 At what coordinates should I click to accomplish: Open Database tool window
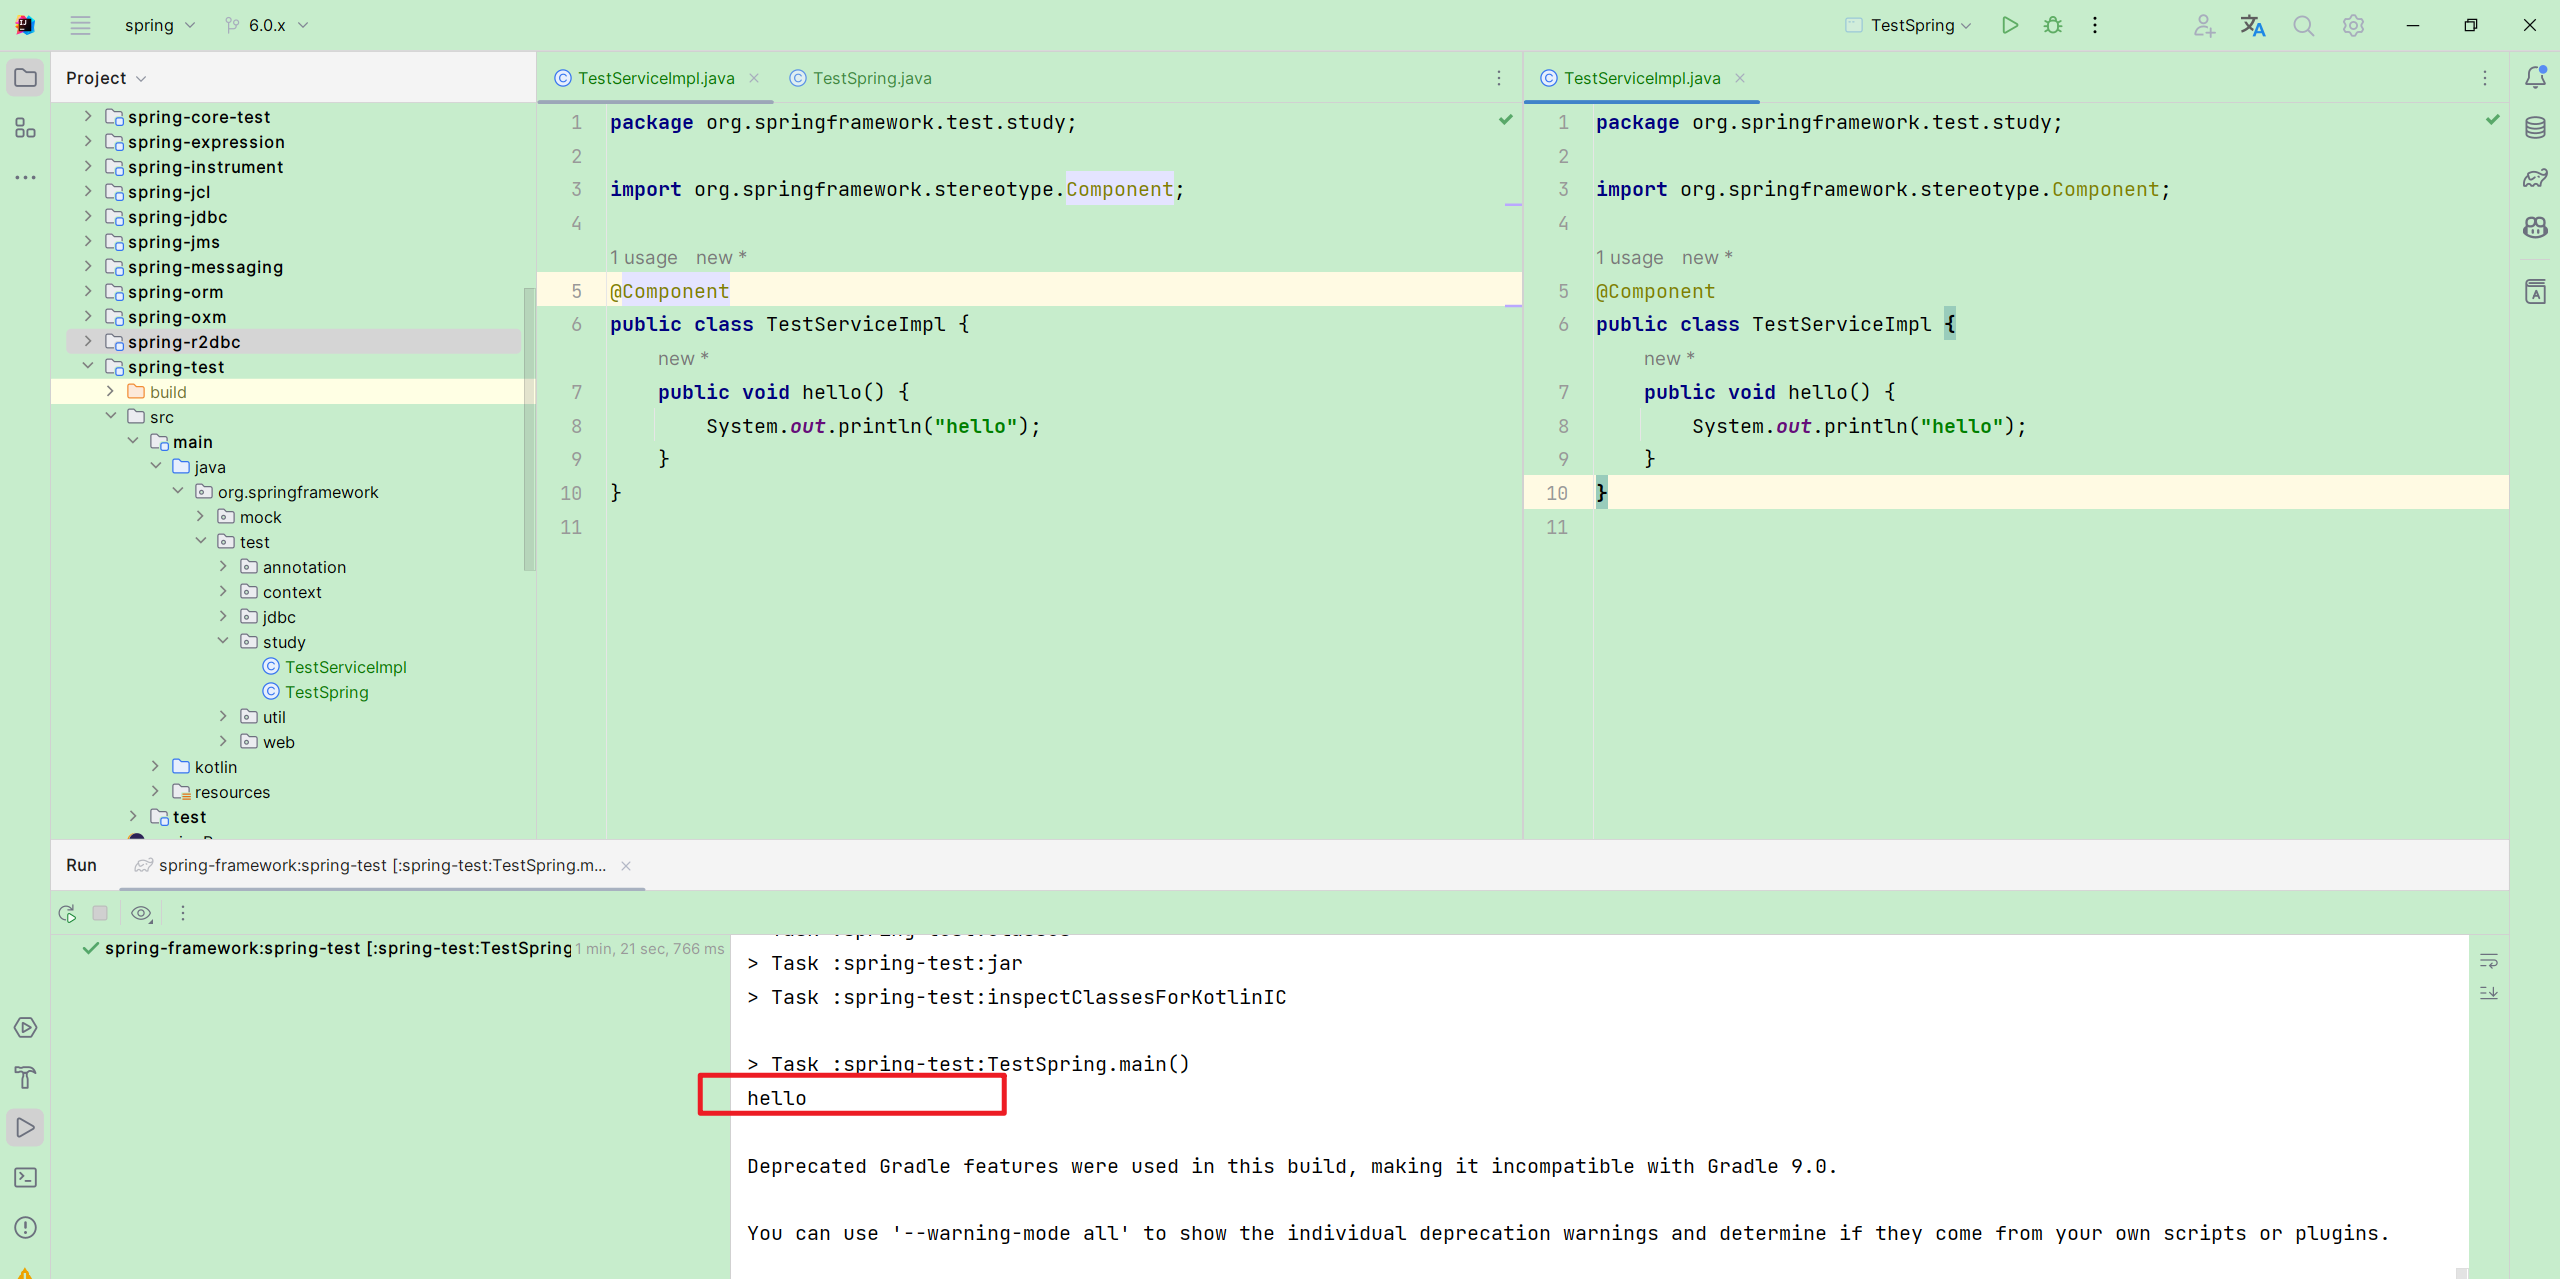[2535, 127]
